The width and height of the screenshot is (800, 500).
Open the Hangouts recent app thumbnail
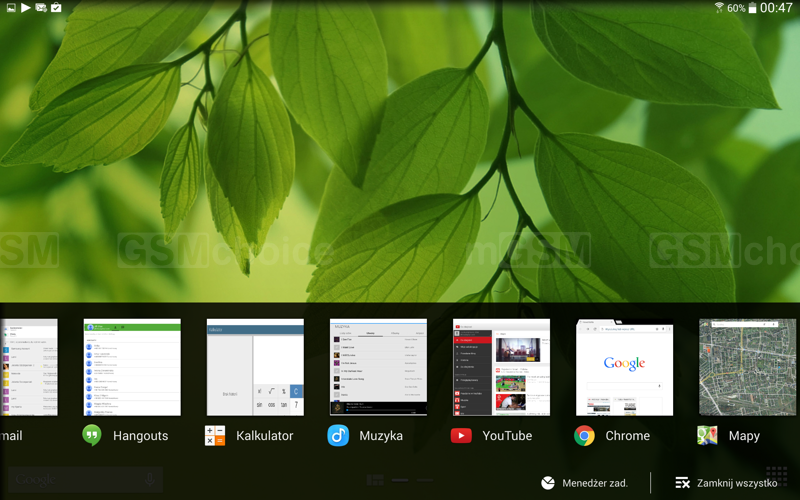pos(132,367)
